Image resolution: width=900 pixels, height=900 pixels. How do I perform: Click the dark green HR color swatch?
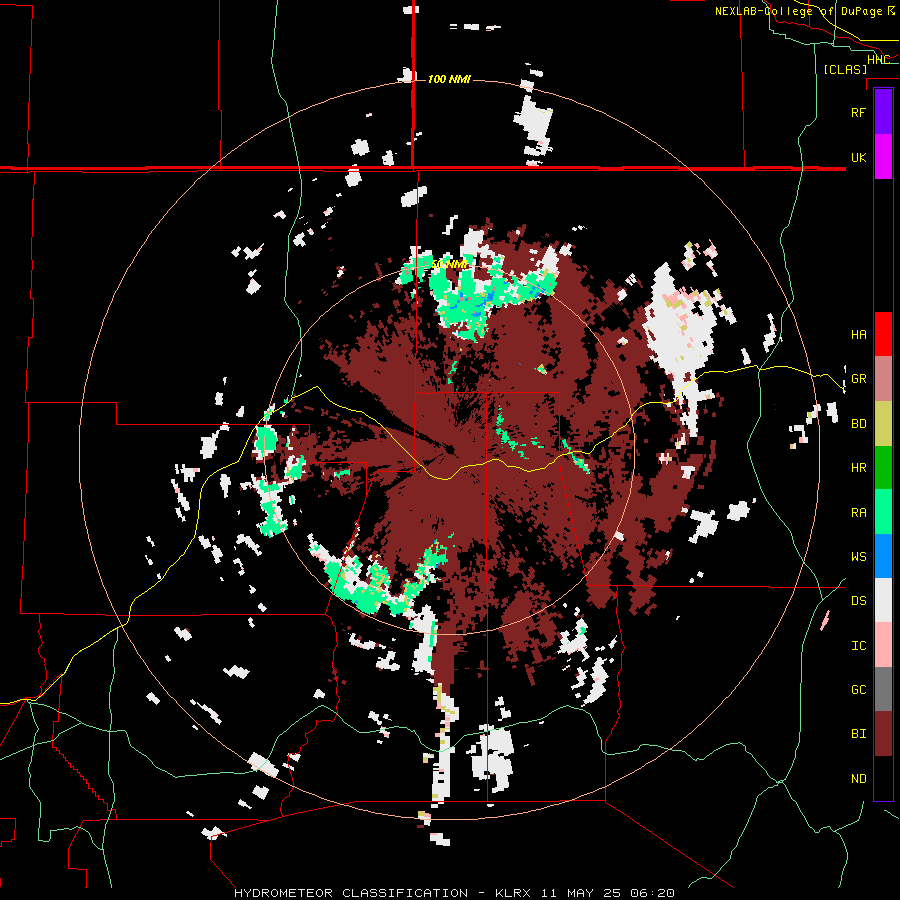(x=883, y=468)
